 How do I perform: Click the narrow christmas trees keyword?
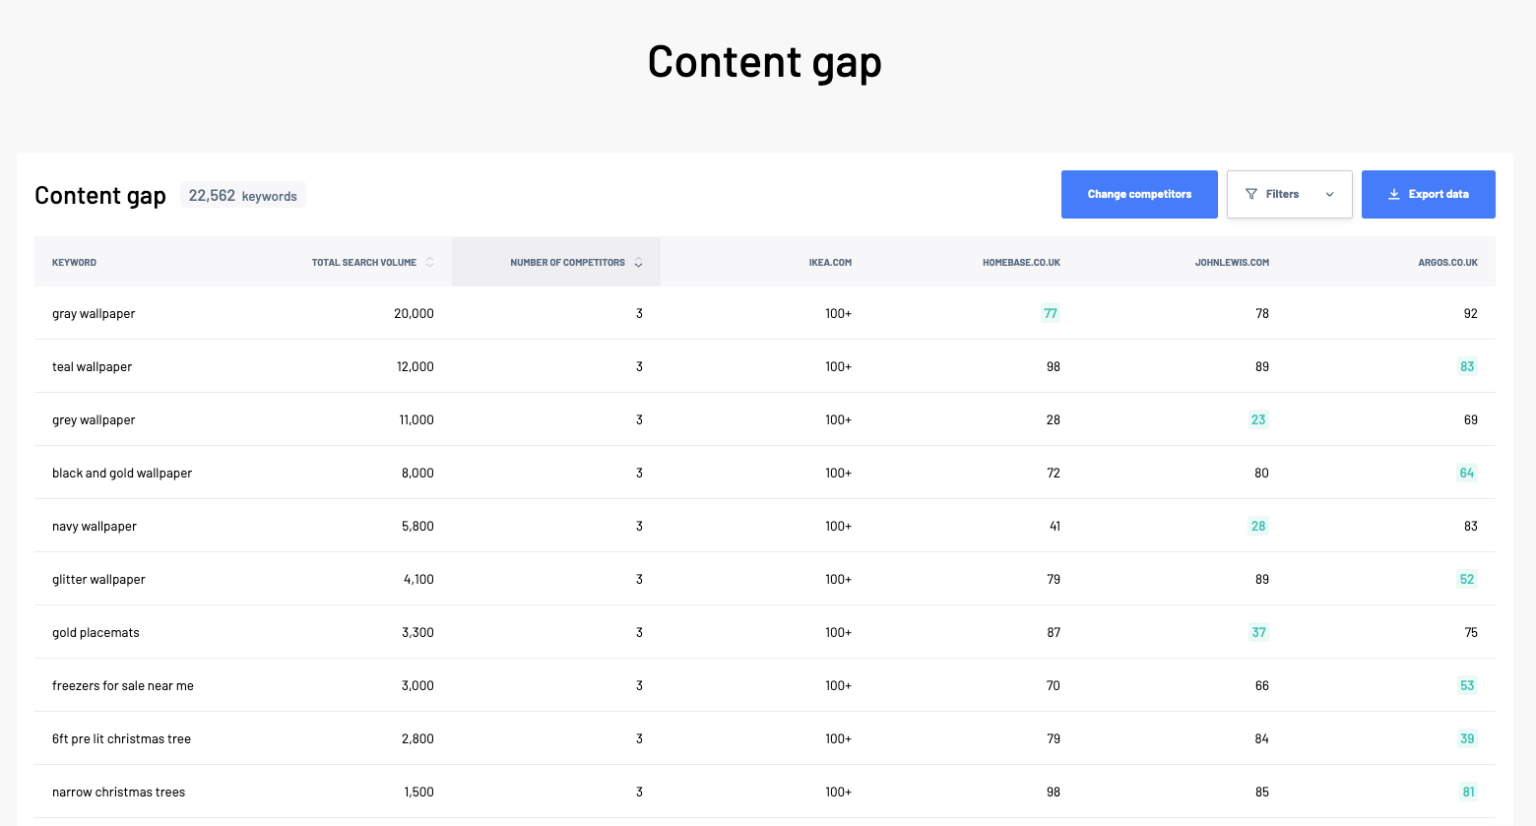point(118,791)
